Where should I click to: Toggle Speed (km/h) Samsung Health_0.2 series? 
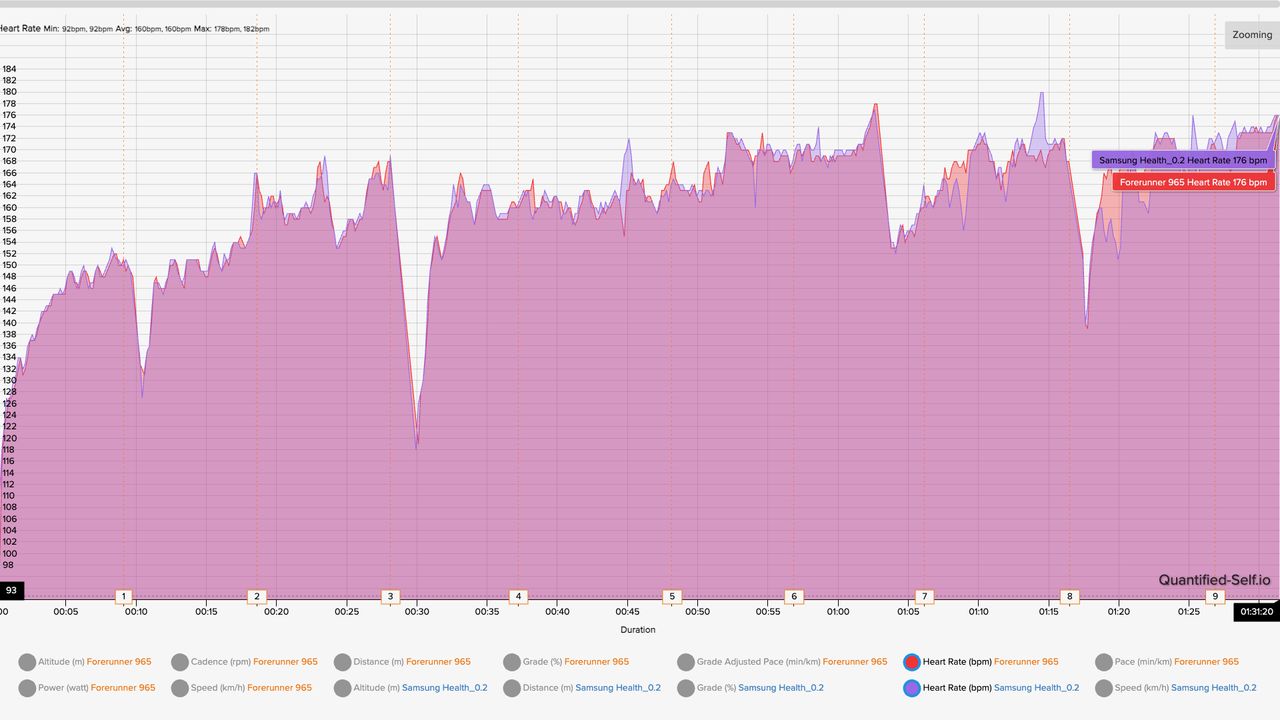1176,688
